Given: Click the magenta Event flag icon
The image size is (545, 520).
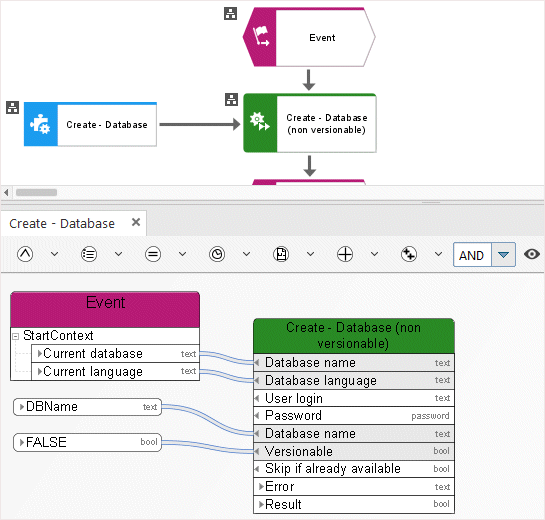Looking at the screenshot, I should (261, 36).
